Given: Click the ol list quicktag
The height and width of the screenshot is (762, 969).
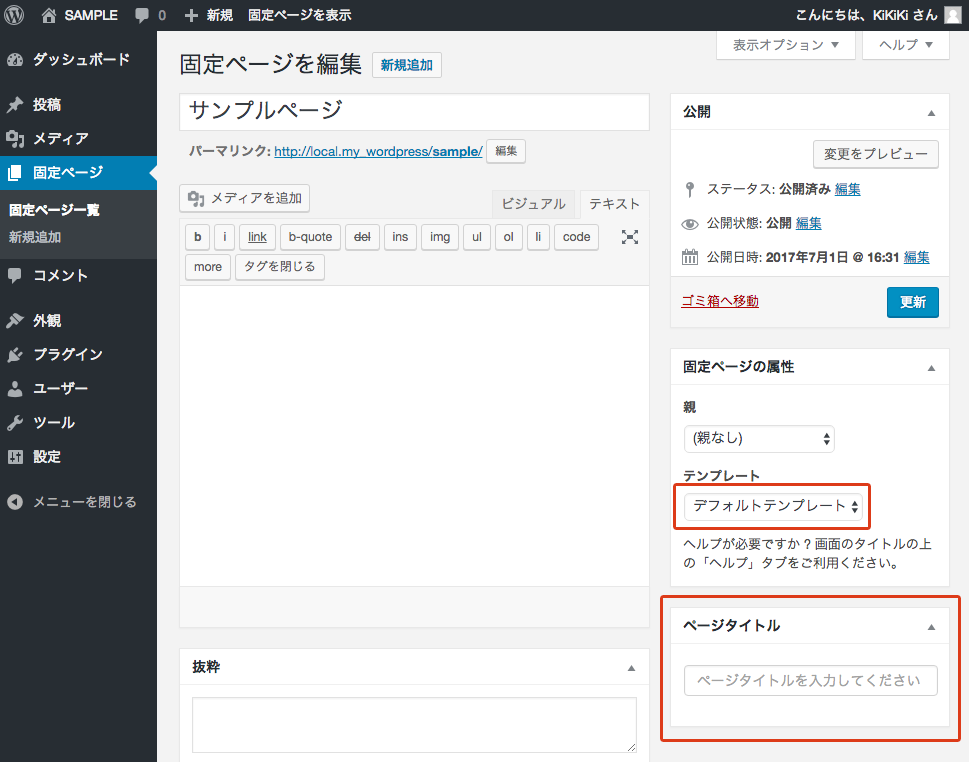Looking at the screenshot, I should [509, 237].
